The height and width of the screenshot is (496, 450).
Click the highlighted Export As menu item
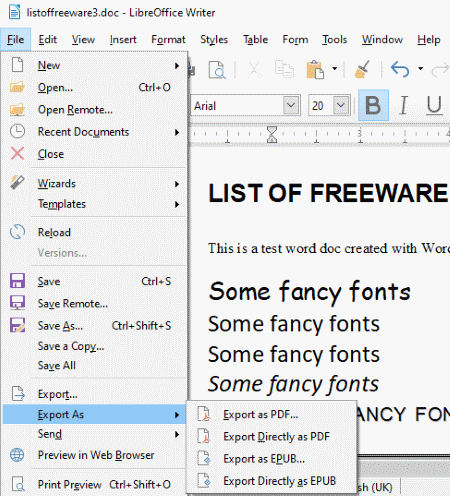tap(94, 414)
